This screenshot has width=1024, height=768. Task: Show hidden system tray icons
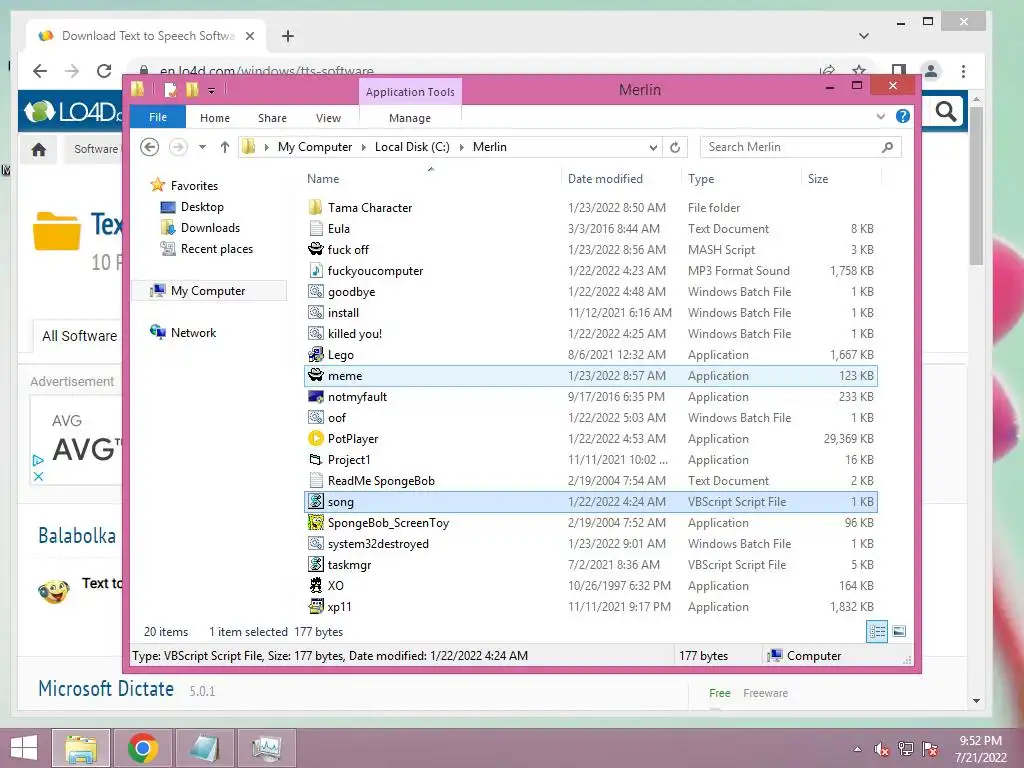[x=857, y=749]
